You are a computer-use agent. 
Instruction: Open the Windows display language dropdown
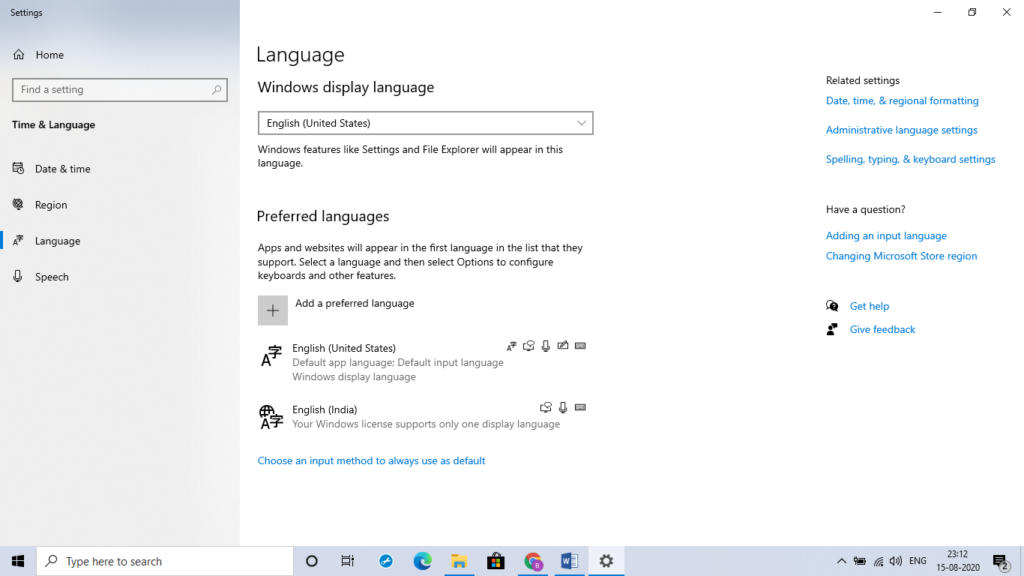(425, 123)
